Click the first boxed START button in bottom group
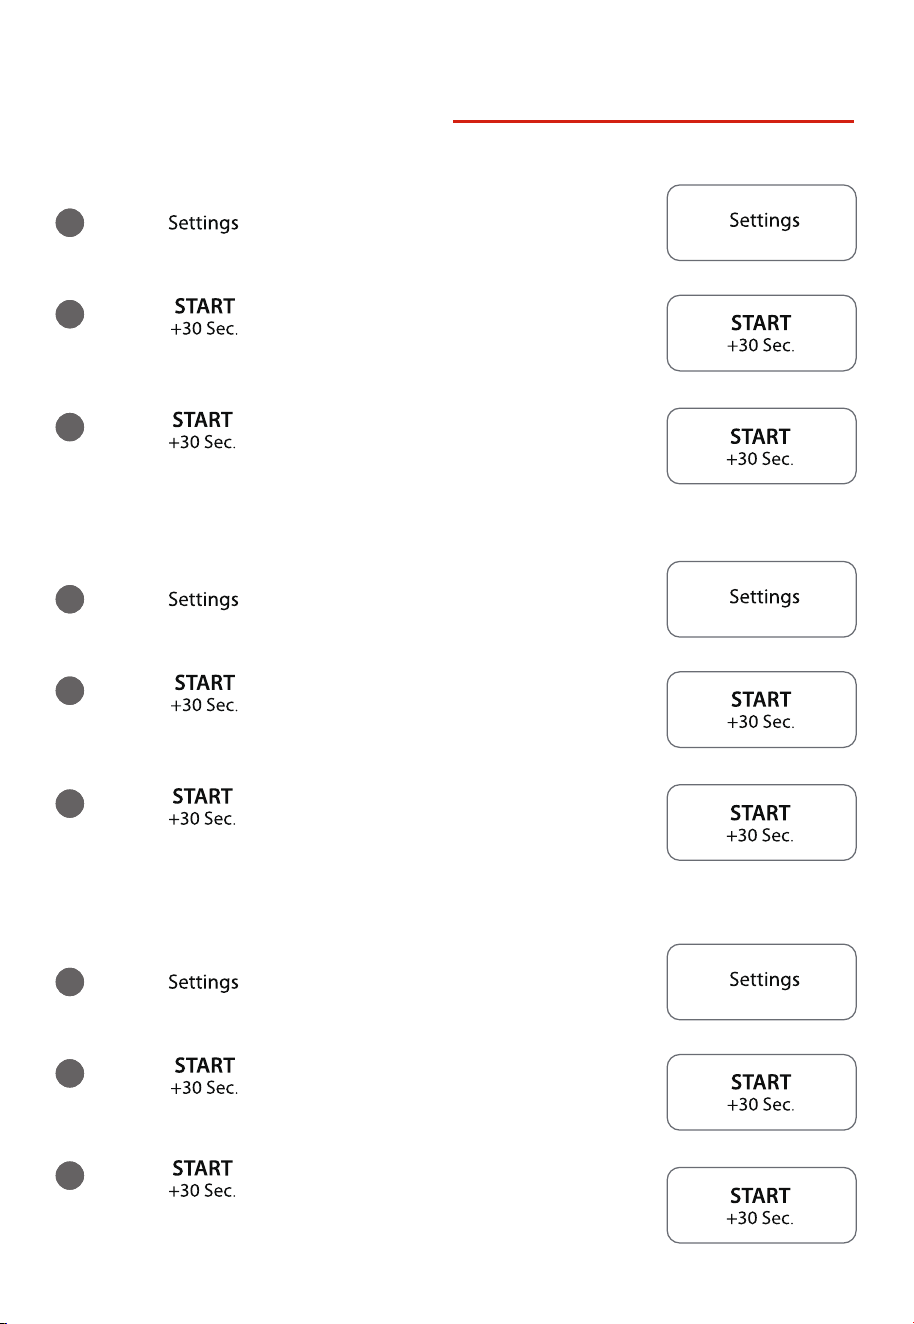 [x=762, y=1092]
